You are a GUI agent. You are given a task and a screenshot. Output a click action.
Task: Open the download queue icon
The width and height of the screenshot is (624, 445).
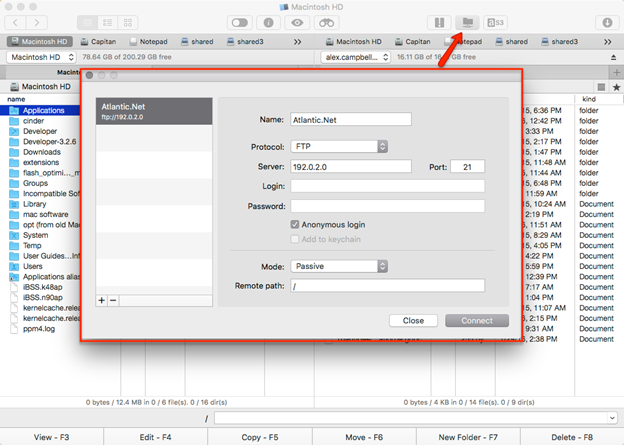[607, 23]
